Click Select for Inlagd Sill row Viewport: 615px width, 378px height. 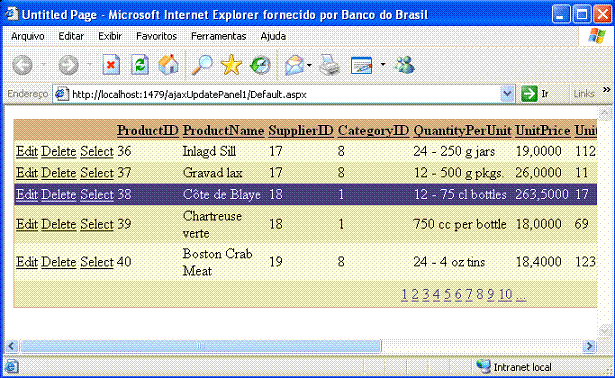(97, 151)
